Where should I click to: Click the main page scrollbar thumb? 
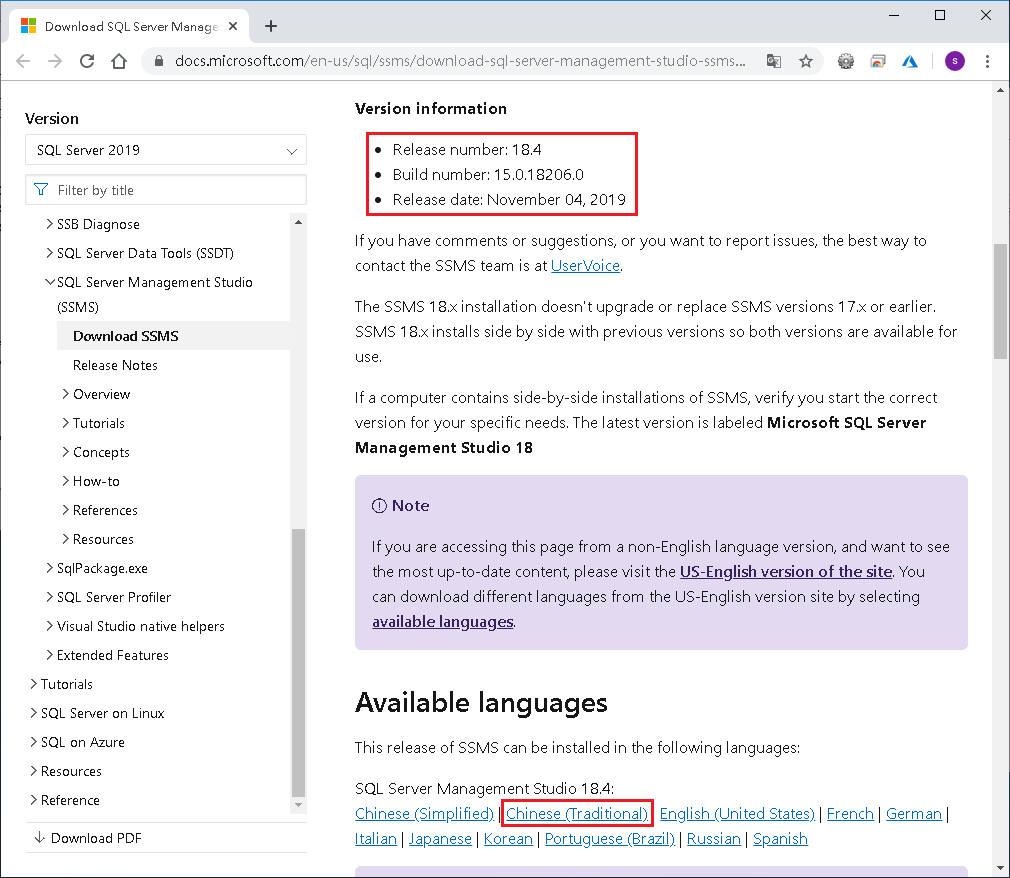[1000, 300]
